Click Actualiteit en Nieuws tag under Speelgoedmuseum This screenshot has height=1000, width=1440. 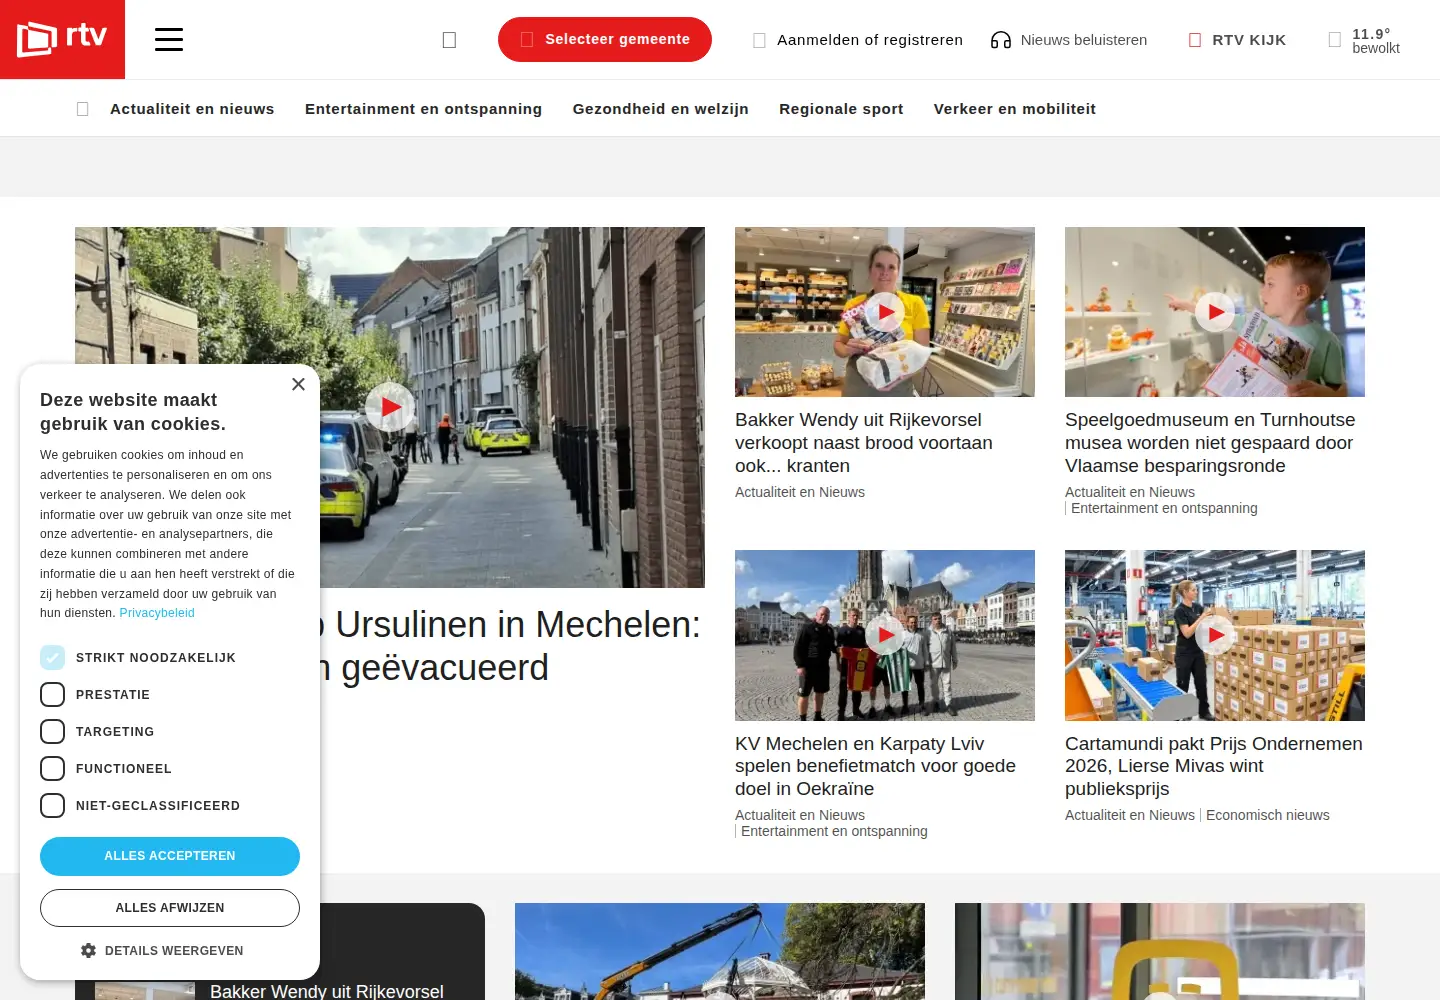pyautogui.click(x=1130, y=492)
